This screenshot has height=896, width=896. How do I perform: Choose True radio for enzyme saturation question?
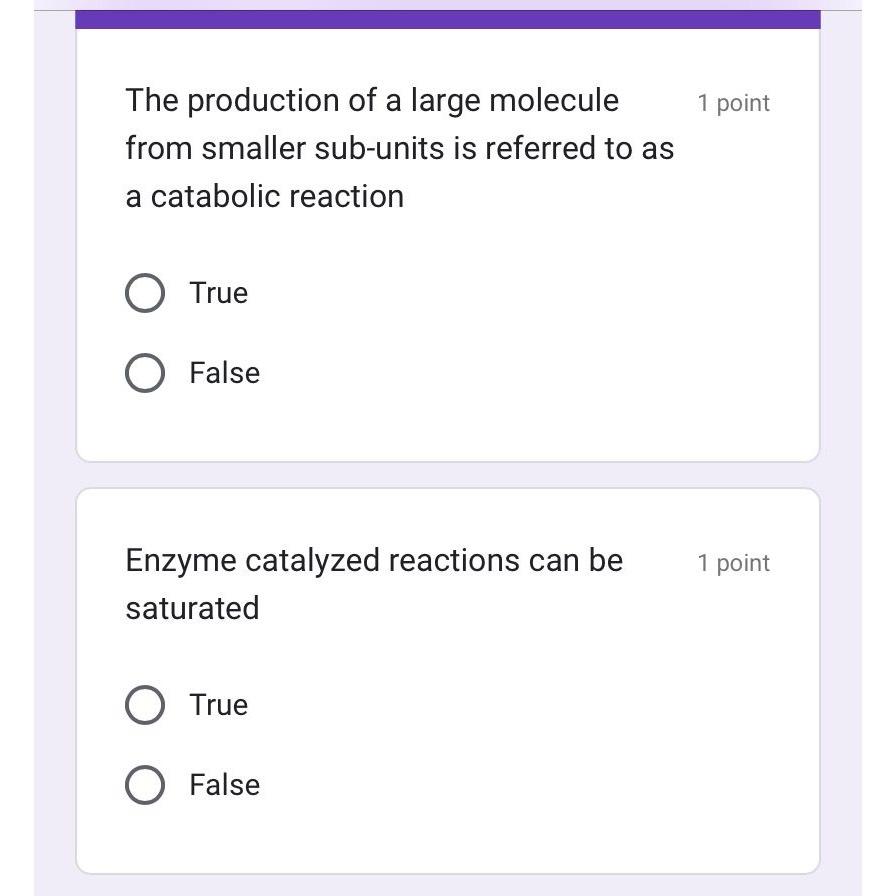pos(145,705)
